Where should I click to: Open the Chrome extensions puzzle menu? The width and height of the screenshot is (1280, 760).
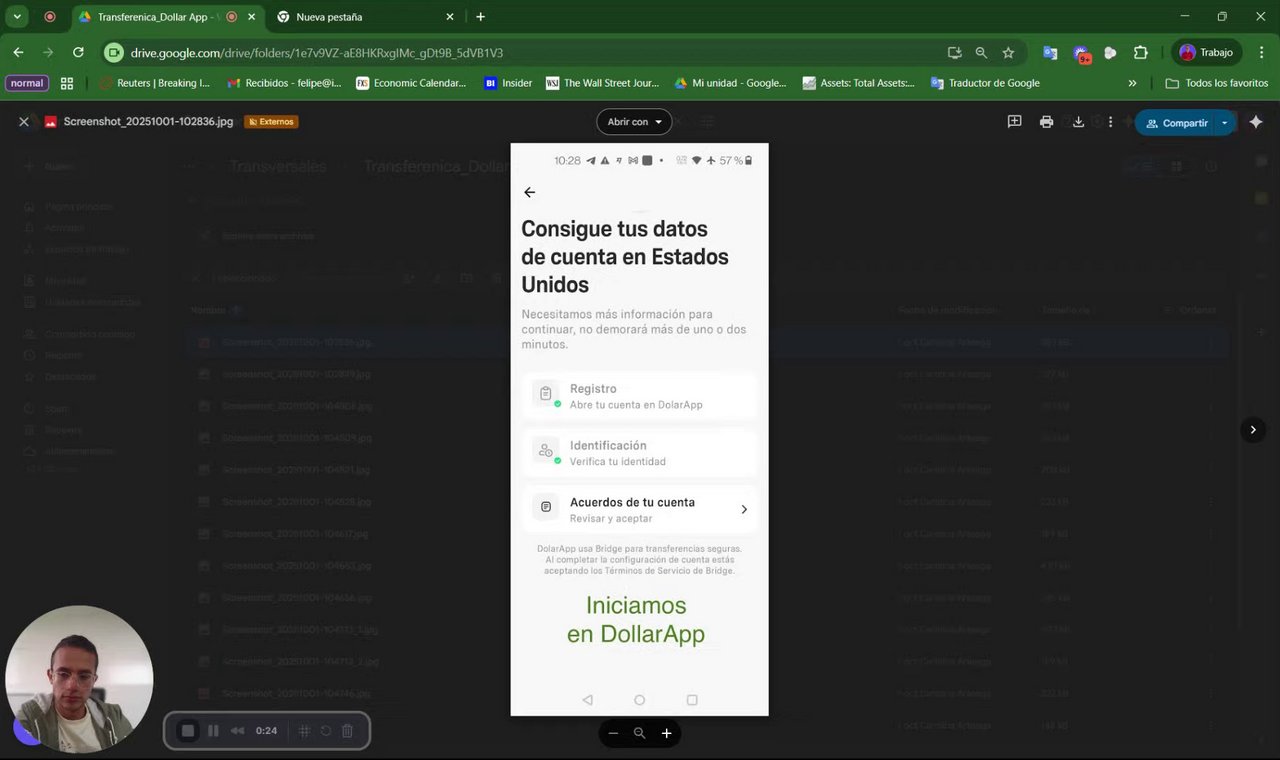pyautogui.click(x=1141, y=53)
